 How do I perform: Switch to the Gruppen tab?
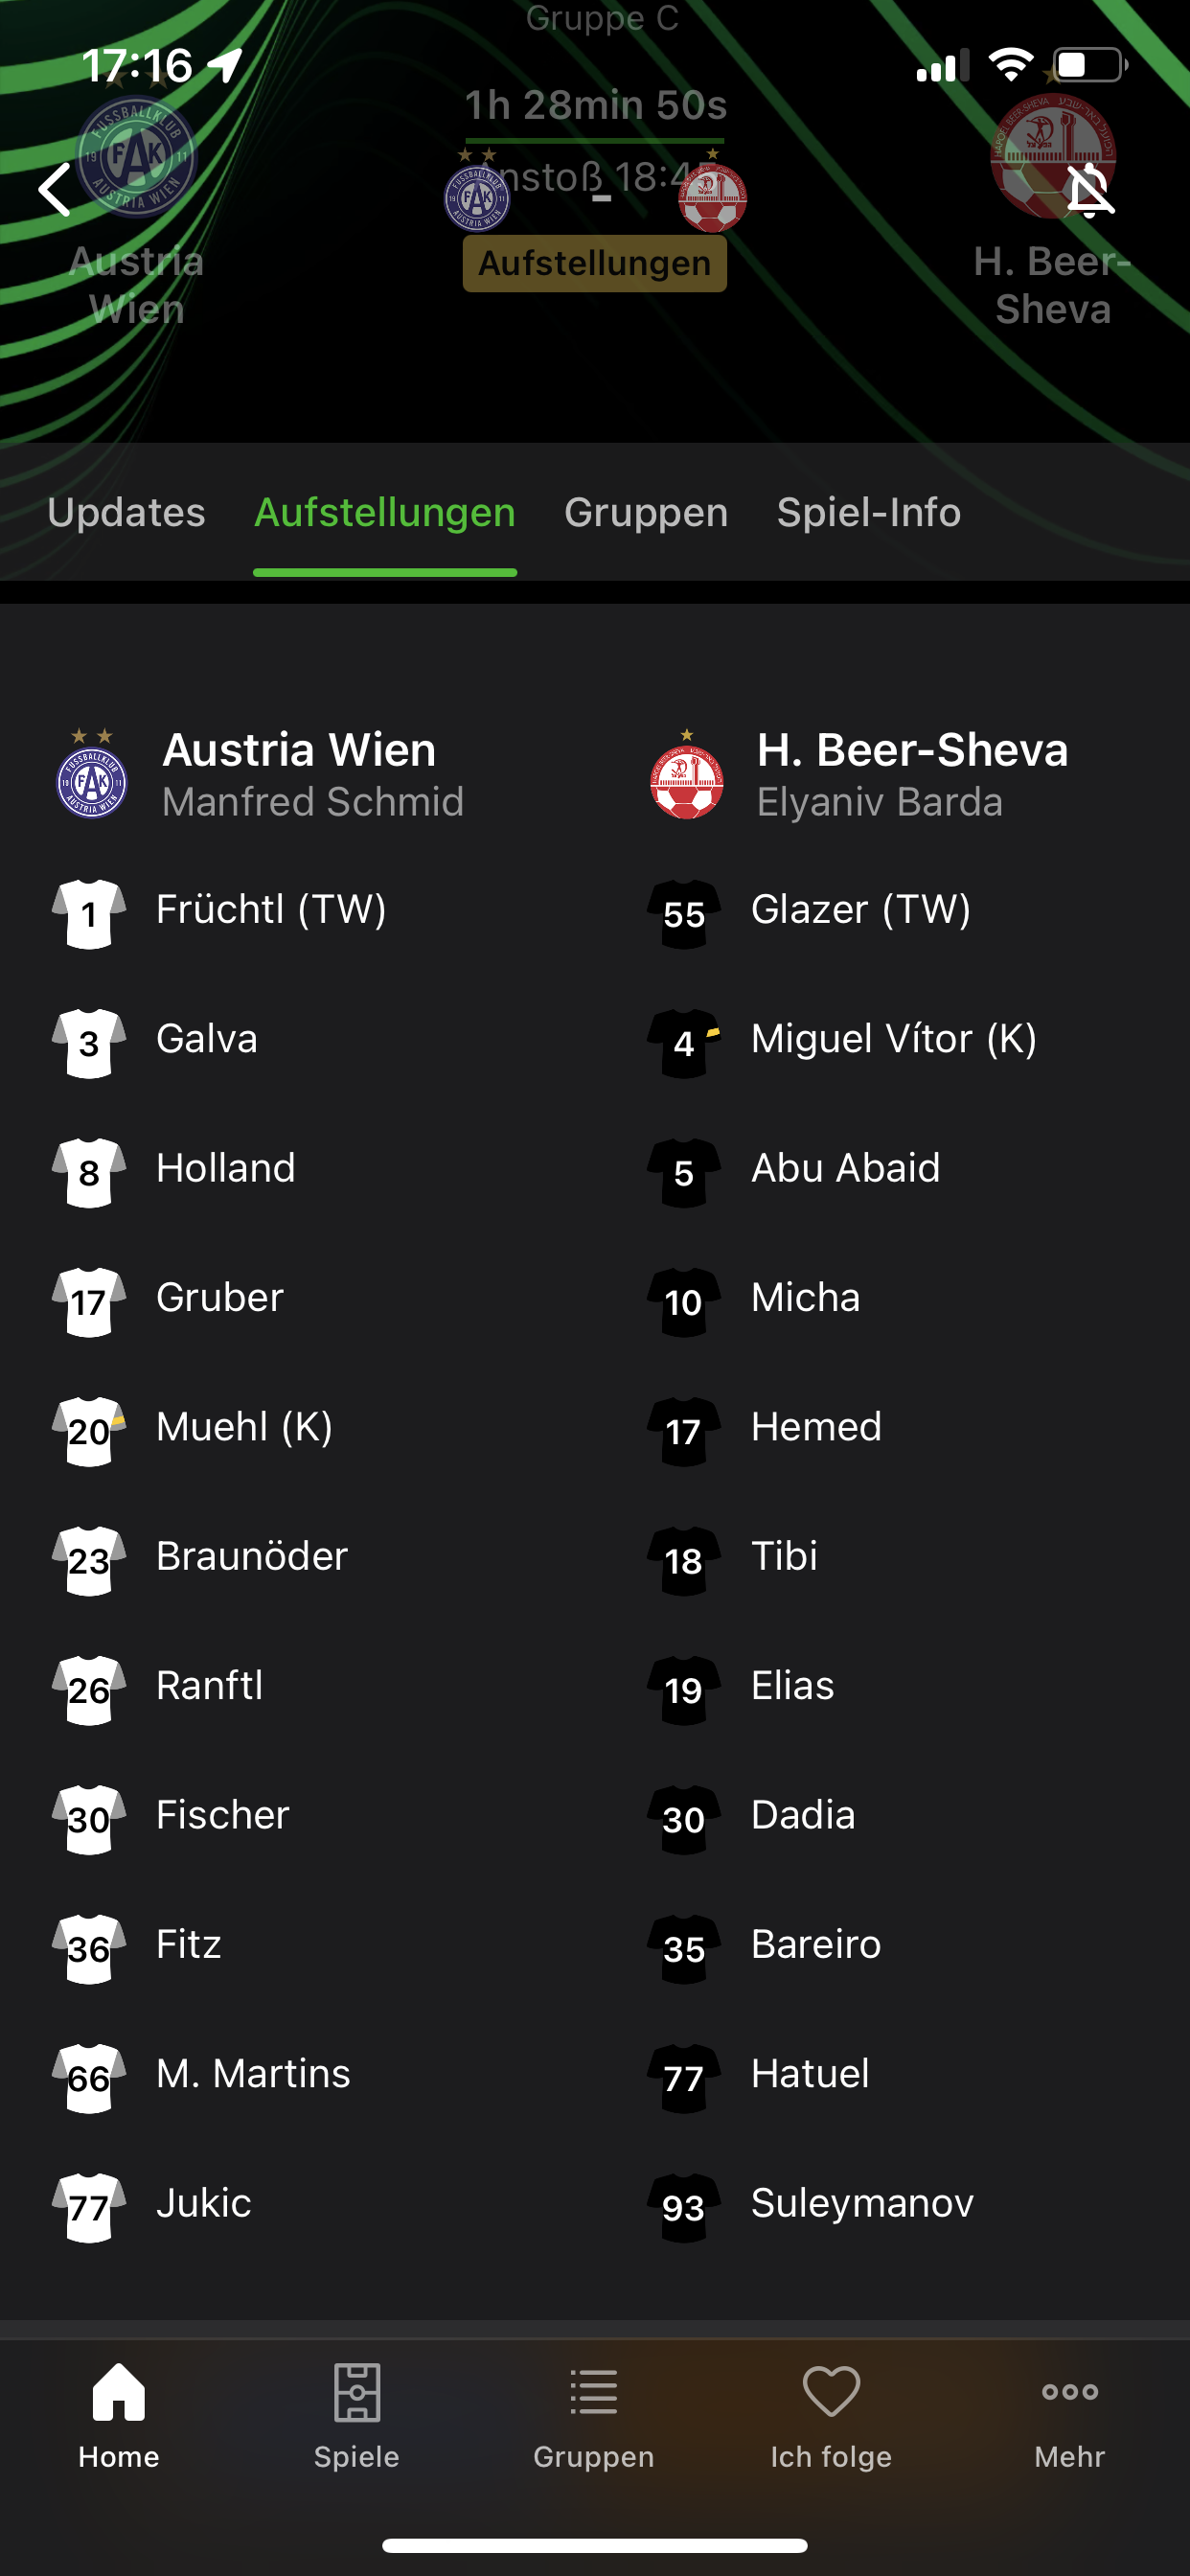[646, 513]
